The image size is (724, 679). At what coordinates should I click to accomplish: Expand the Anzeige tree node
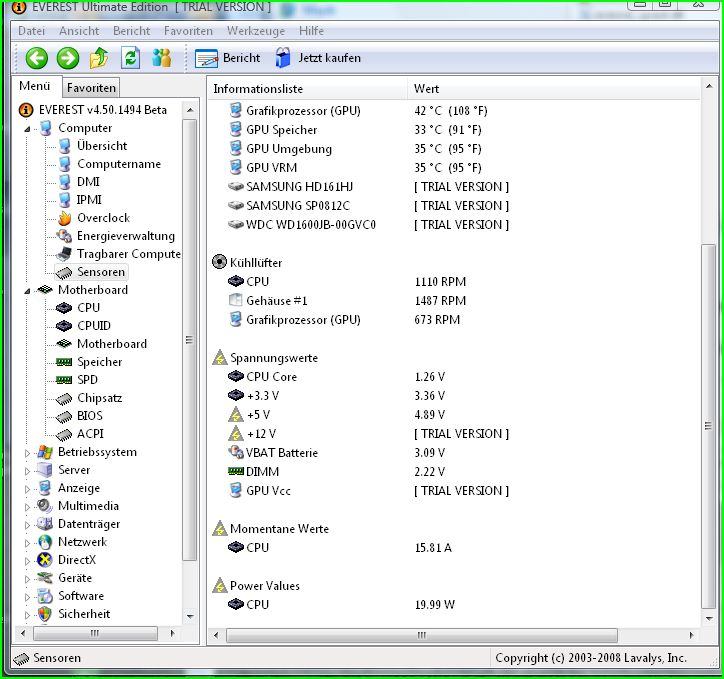pyautogui.click(x=27, y=489)
